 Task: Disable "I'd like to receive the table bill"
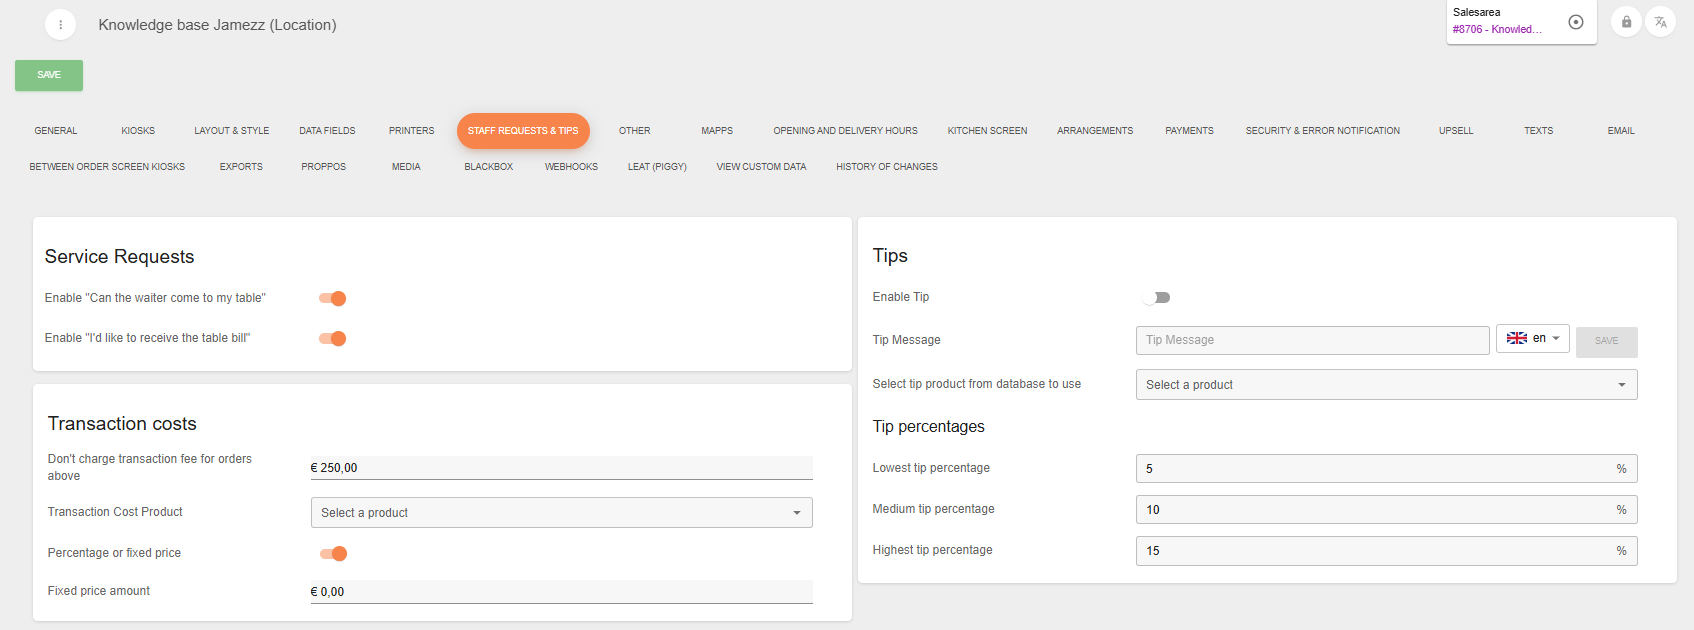tap(333, 338)
